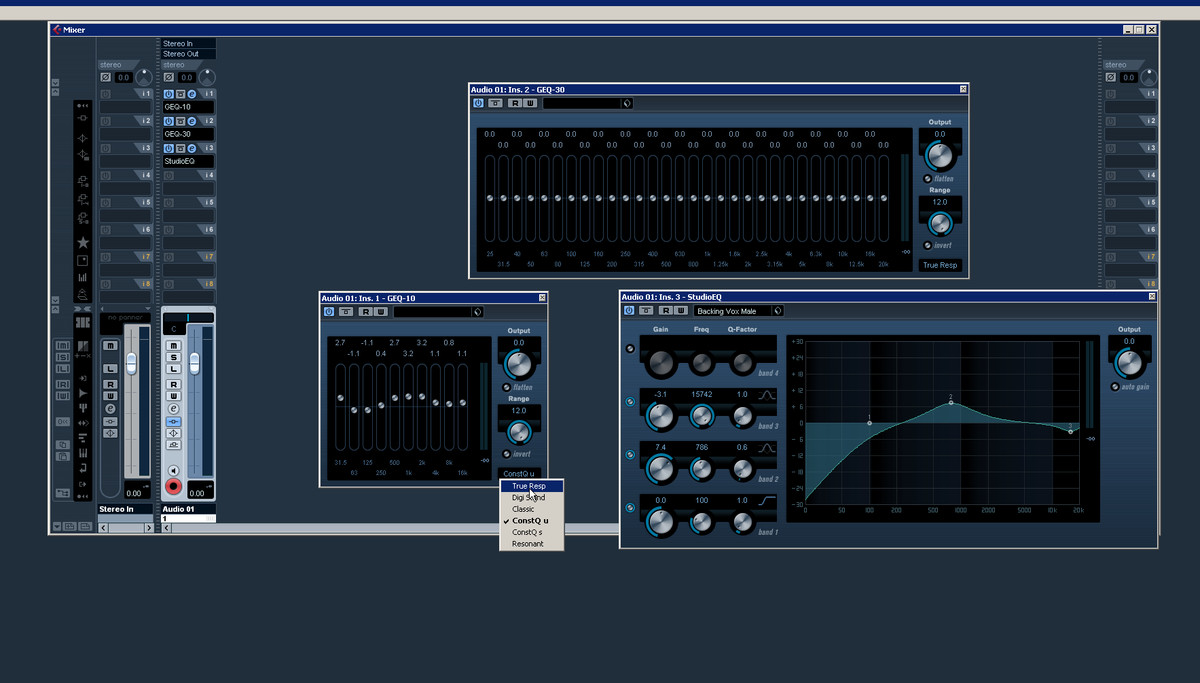
Task: Click insert 3 power button for StudioEQ
Action: (168, 147)
